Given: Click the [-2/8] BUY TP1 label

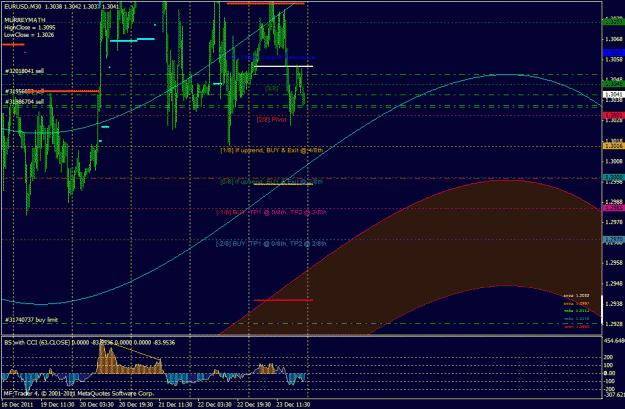Looking at the screenshot, I should coord(271,244).
